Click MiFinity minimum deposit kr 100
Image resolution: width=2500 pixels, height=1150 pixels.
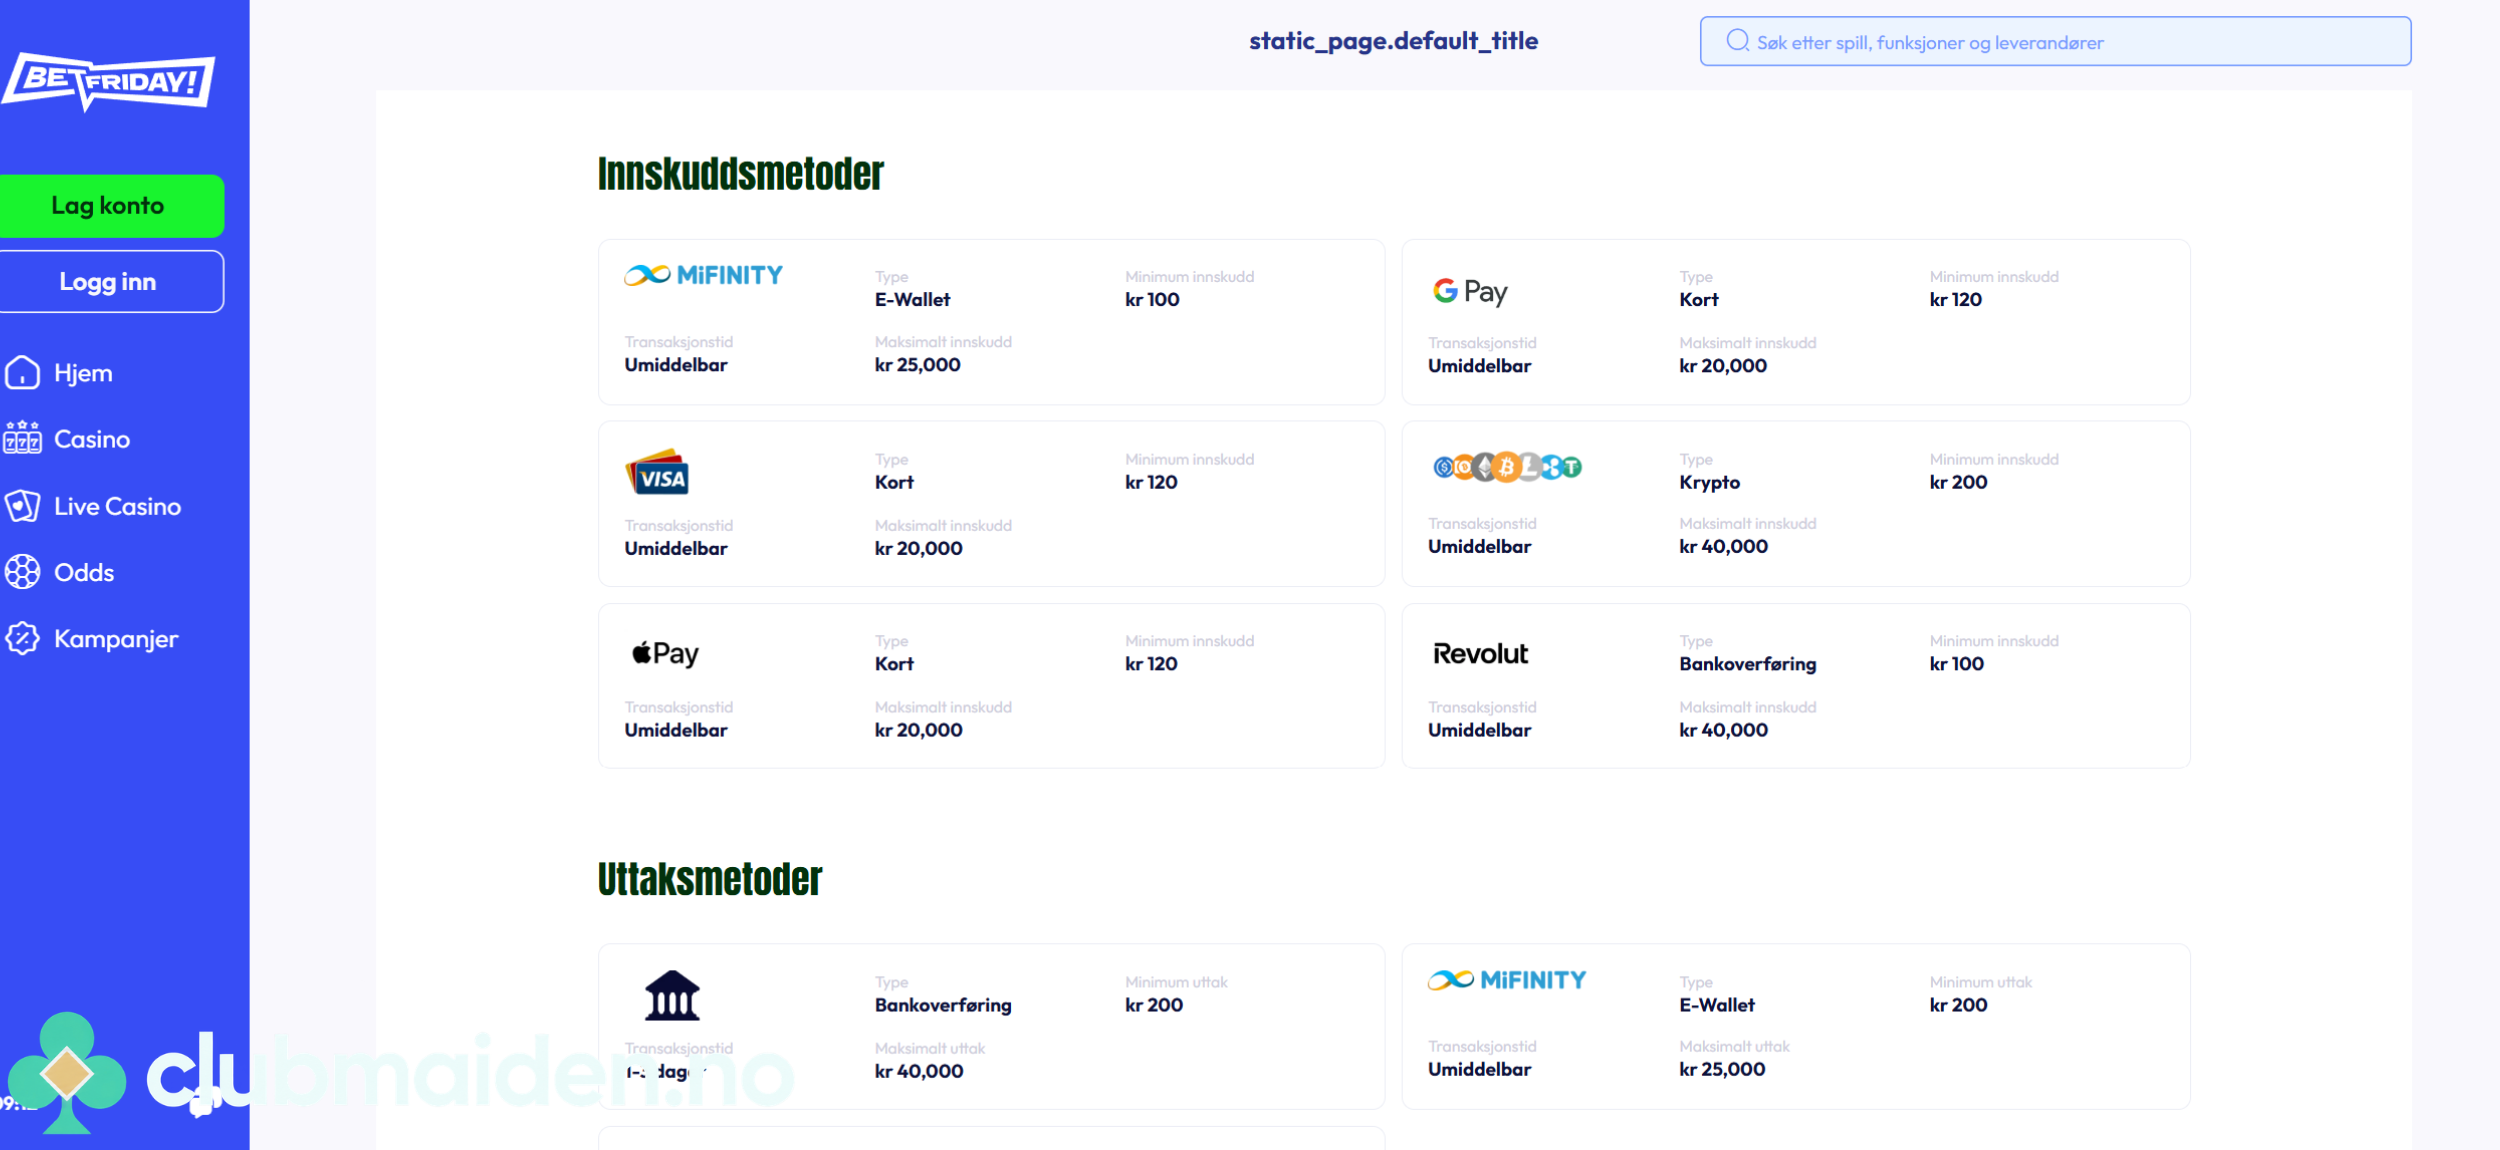[1152, 300]
